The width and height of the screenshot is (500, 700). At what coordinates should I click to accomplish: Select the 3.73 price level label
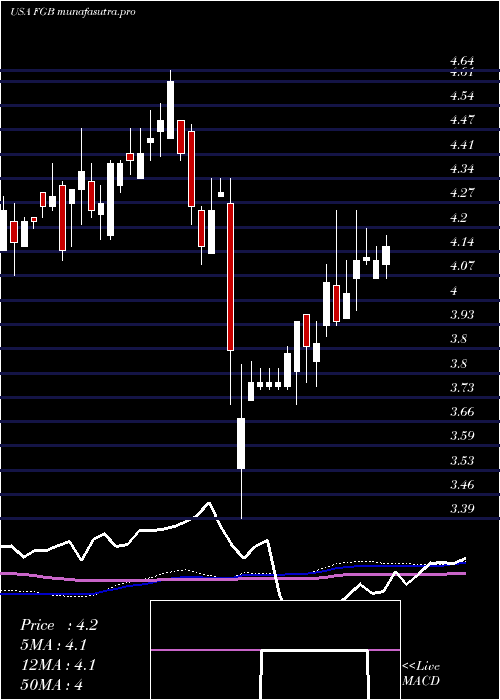(x=462, y=388)
